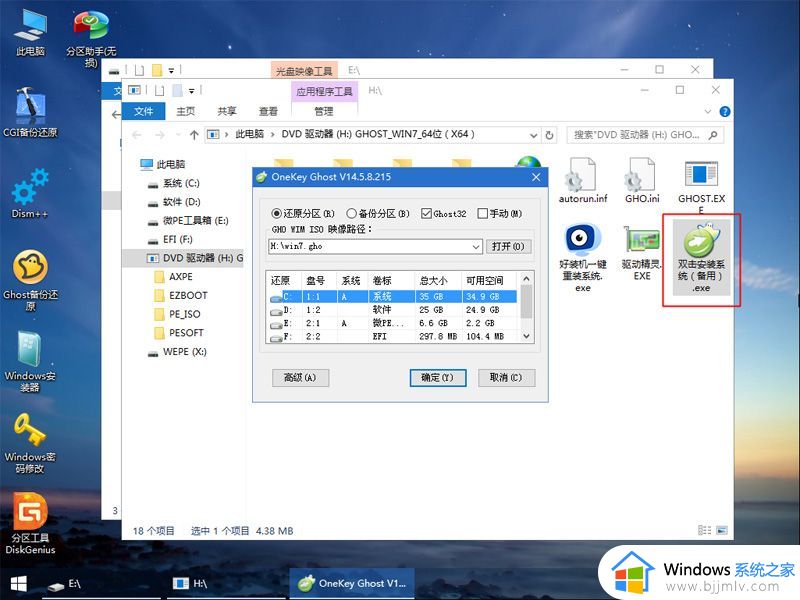Select 备份分区(B) radio button

coord(378,213)
